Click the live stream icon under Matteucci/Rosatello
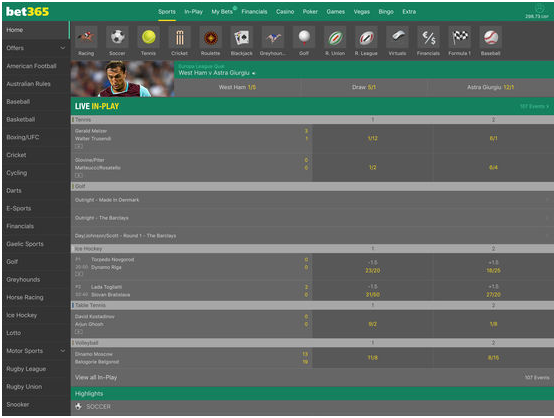 coord(79,175)
